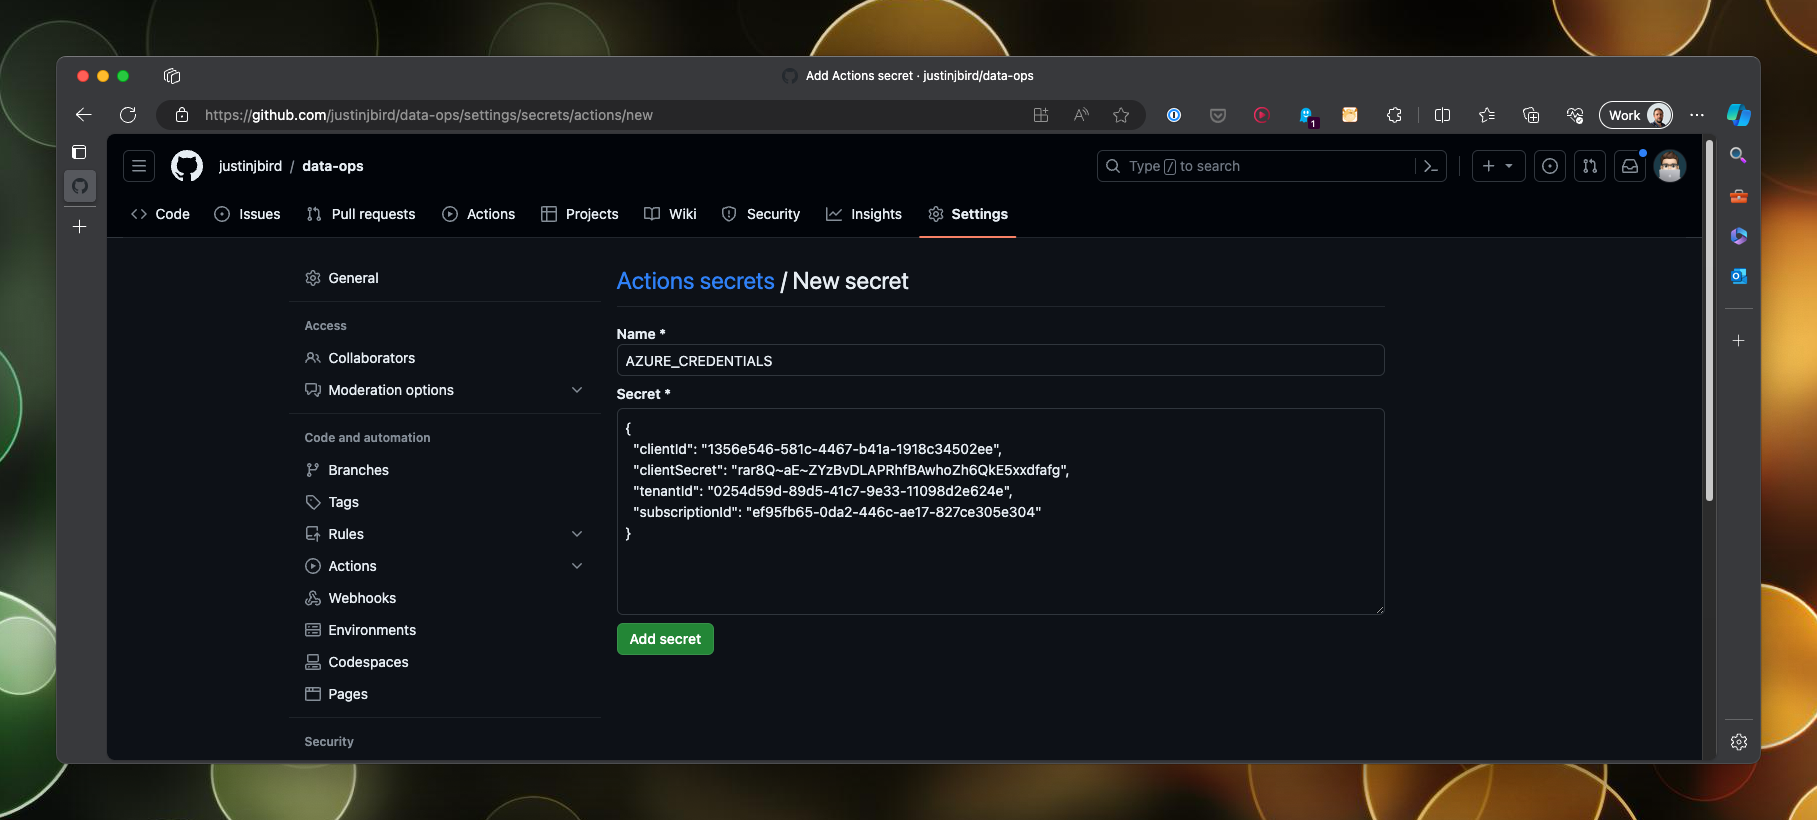Open sidebar settings gear icon
Image resolution: width=1817 pixels, height=820 pixels.
[1739, 742]
